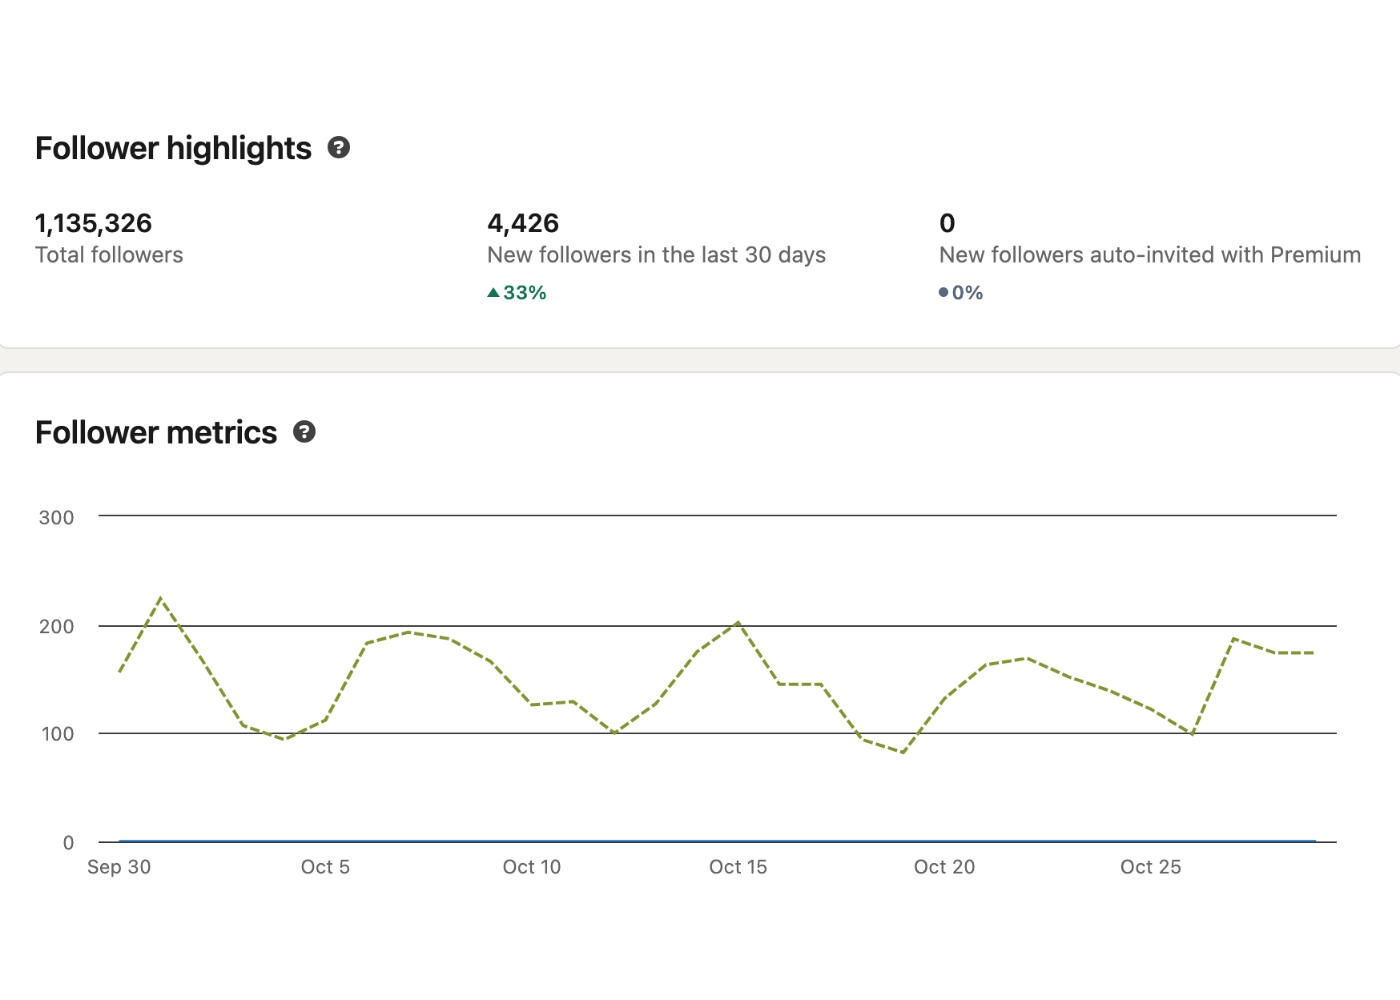Click the New followers auto-invited stat

[1150, 255]
